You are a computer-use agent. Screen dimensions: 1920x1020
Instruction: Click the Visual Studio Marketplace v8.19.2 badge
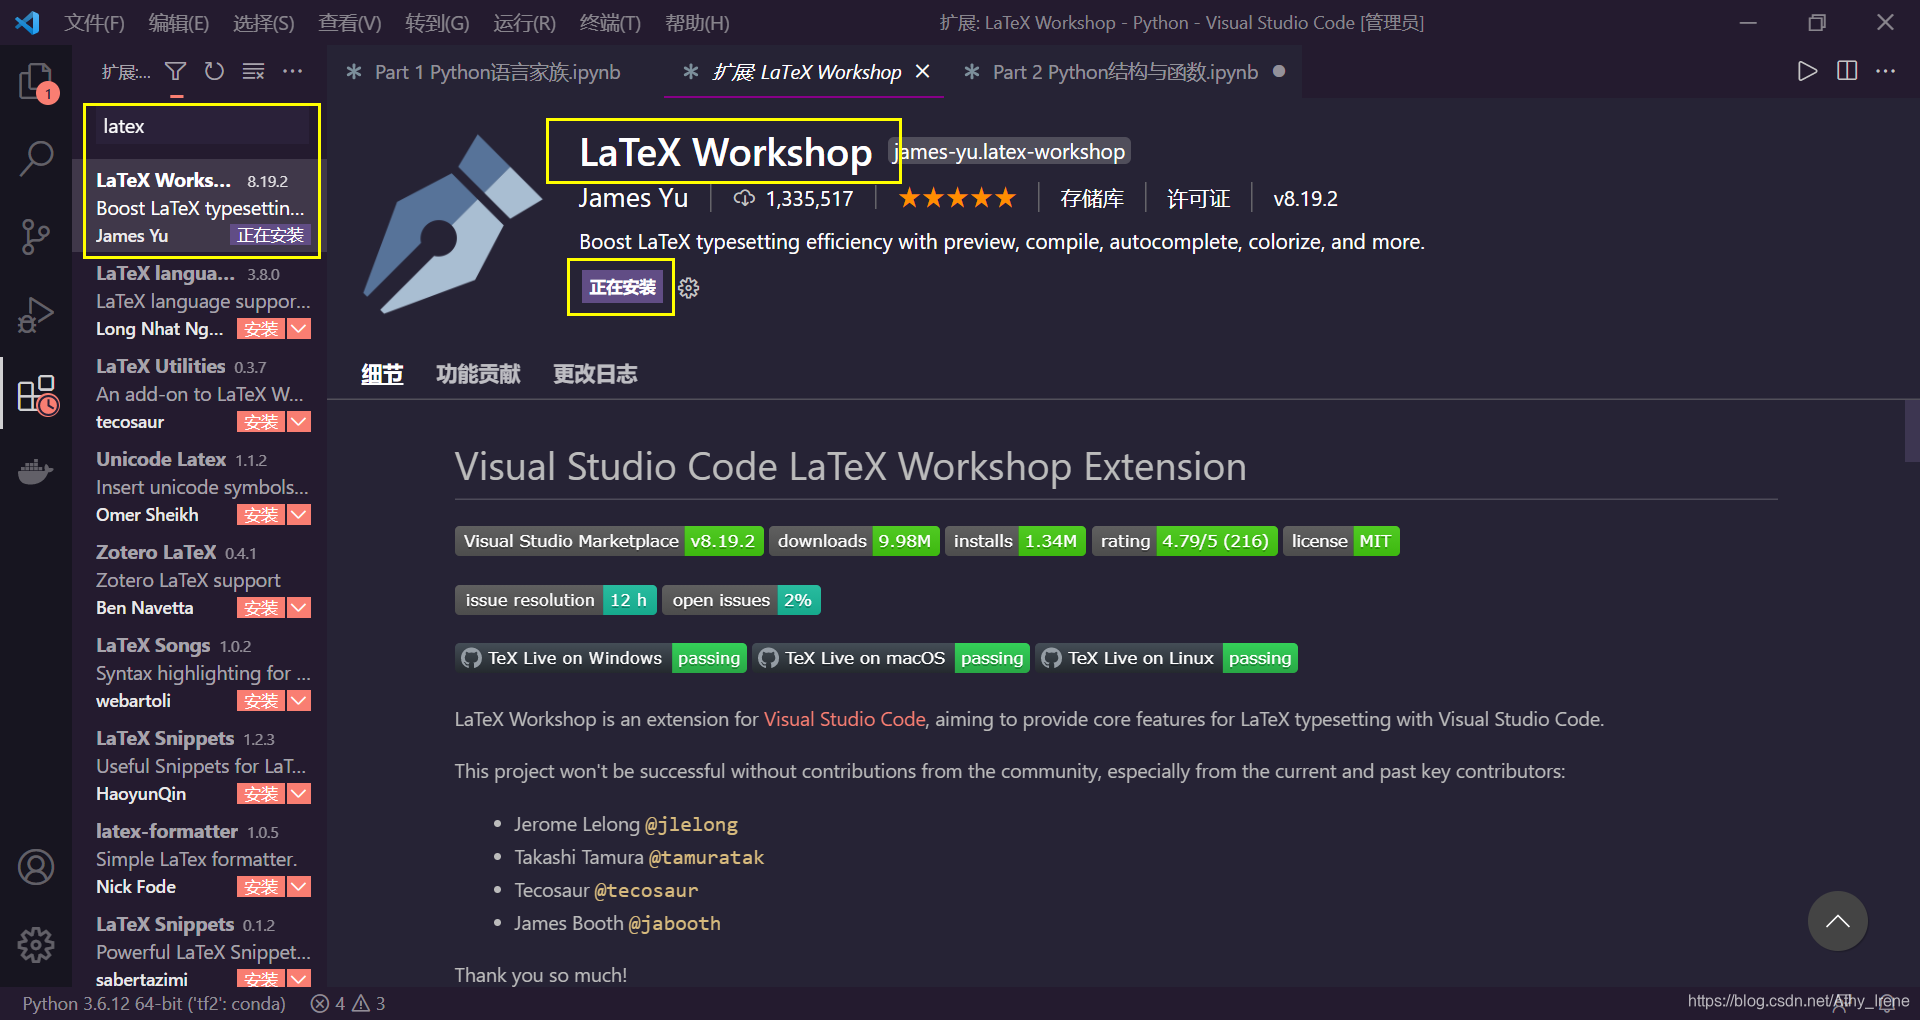pyautogui.click(x=609, y=541)
